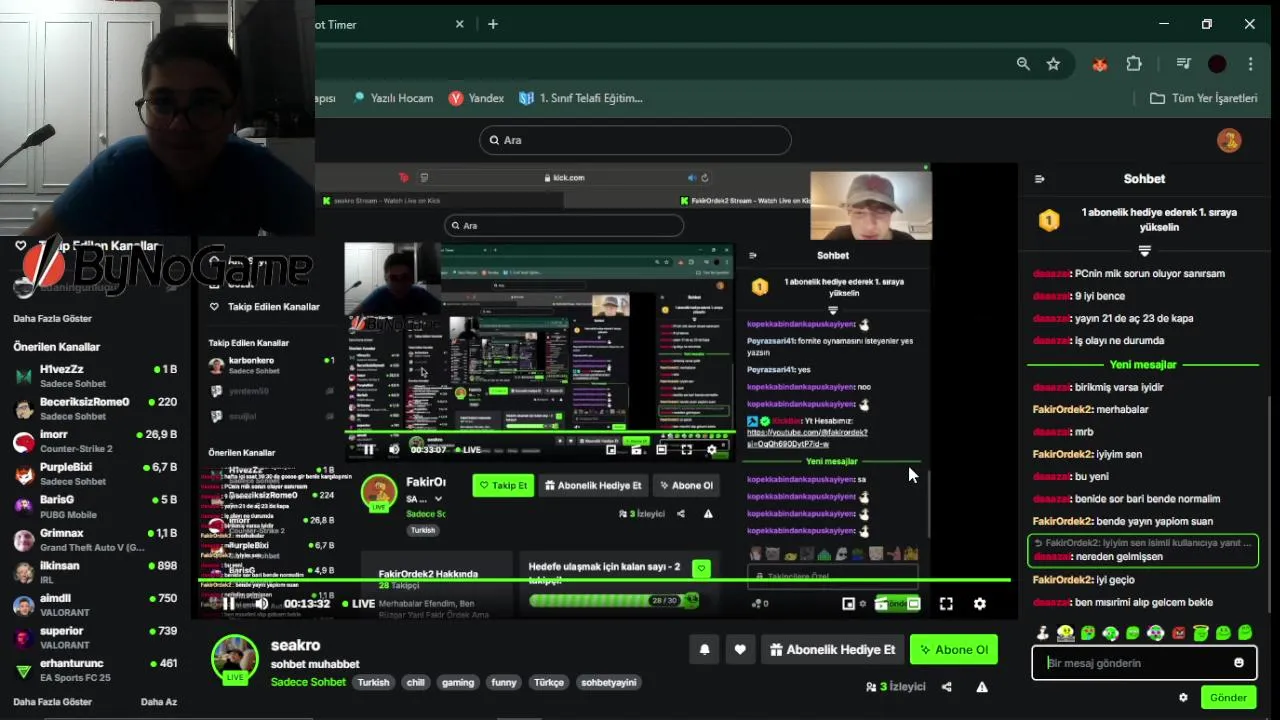Screen dimensions: 1280x720
Task: Expand the gift subscription leaderboard chevron
Action: click(1145, 251)
